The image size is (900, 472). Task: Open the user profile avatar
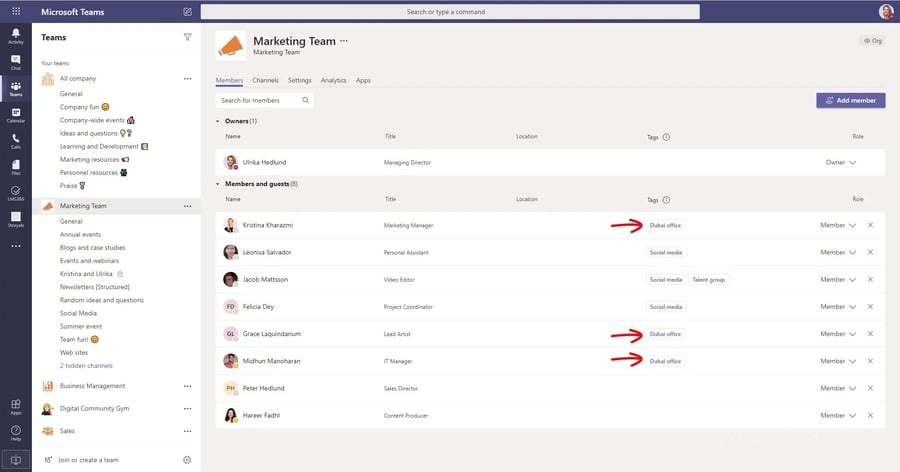(x=886, y=11)
